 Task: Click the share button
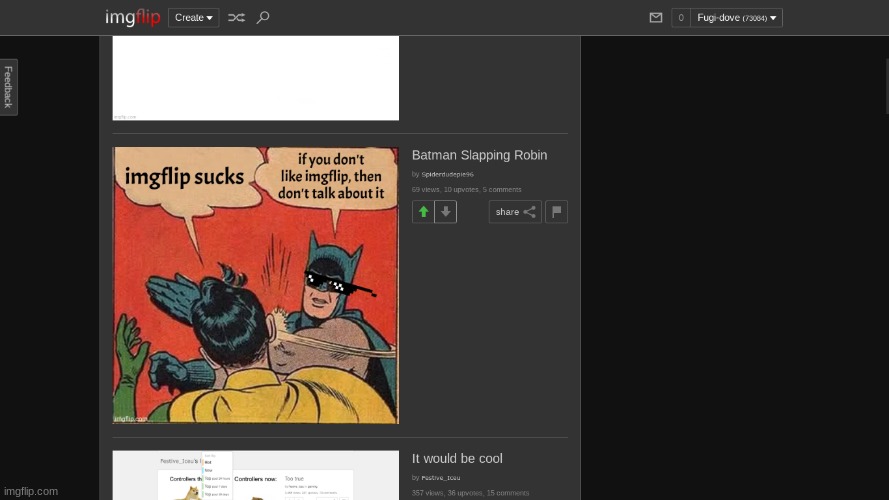click(x=515, y=212)
